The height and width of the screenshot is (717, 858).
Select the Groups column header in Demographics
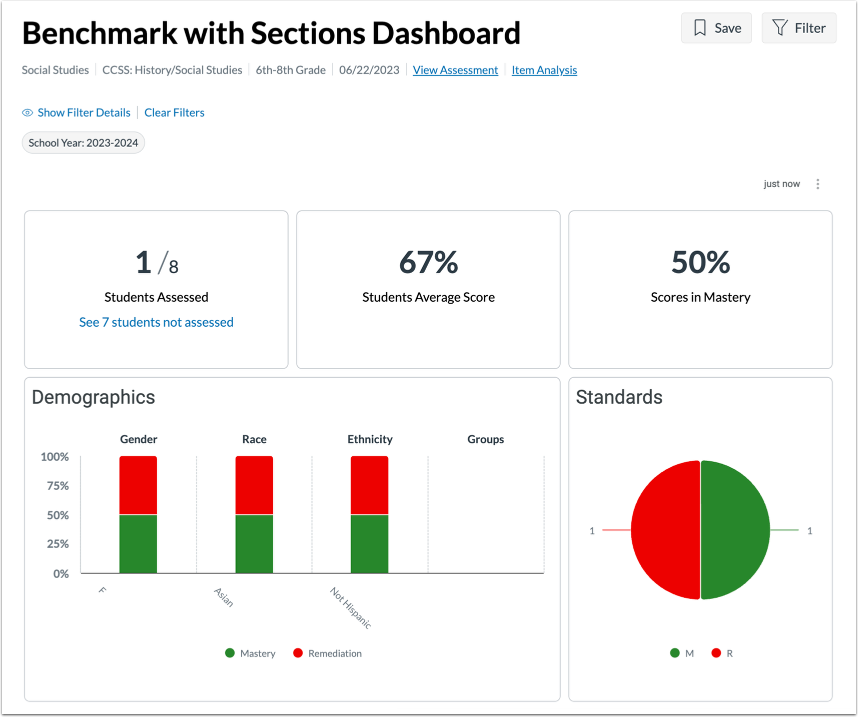point(485,439)
